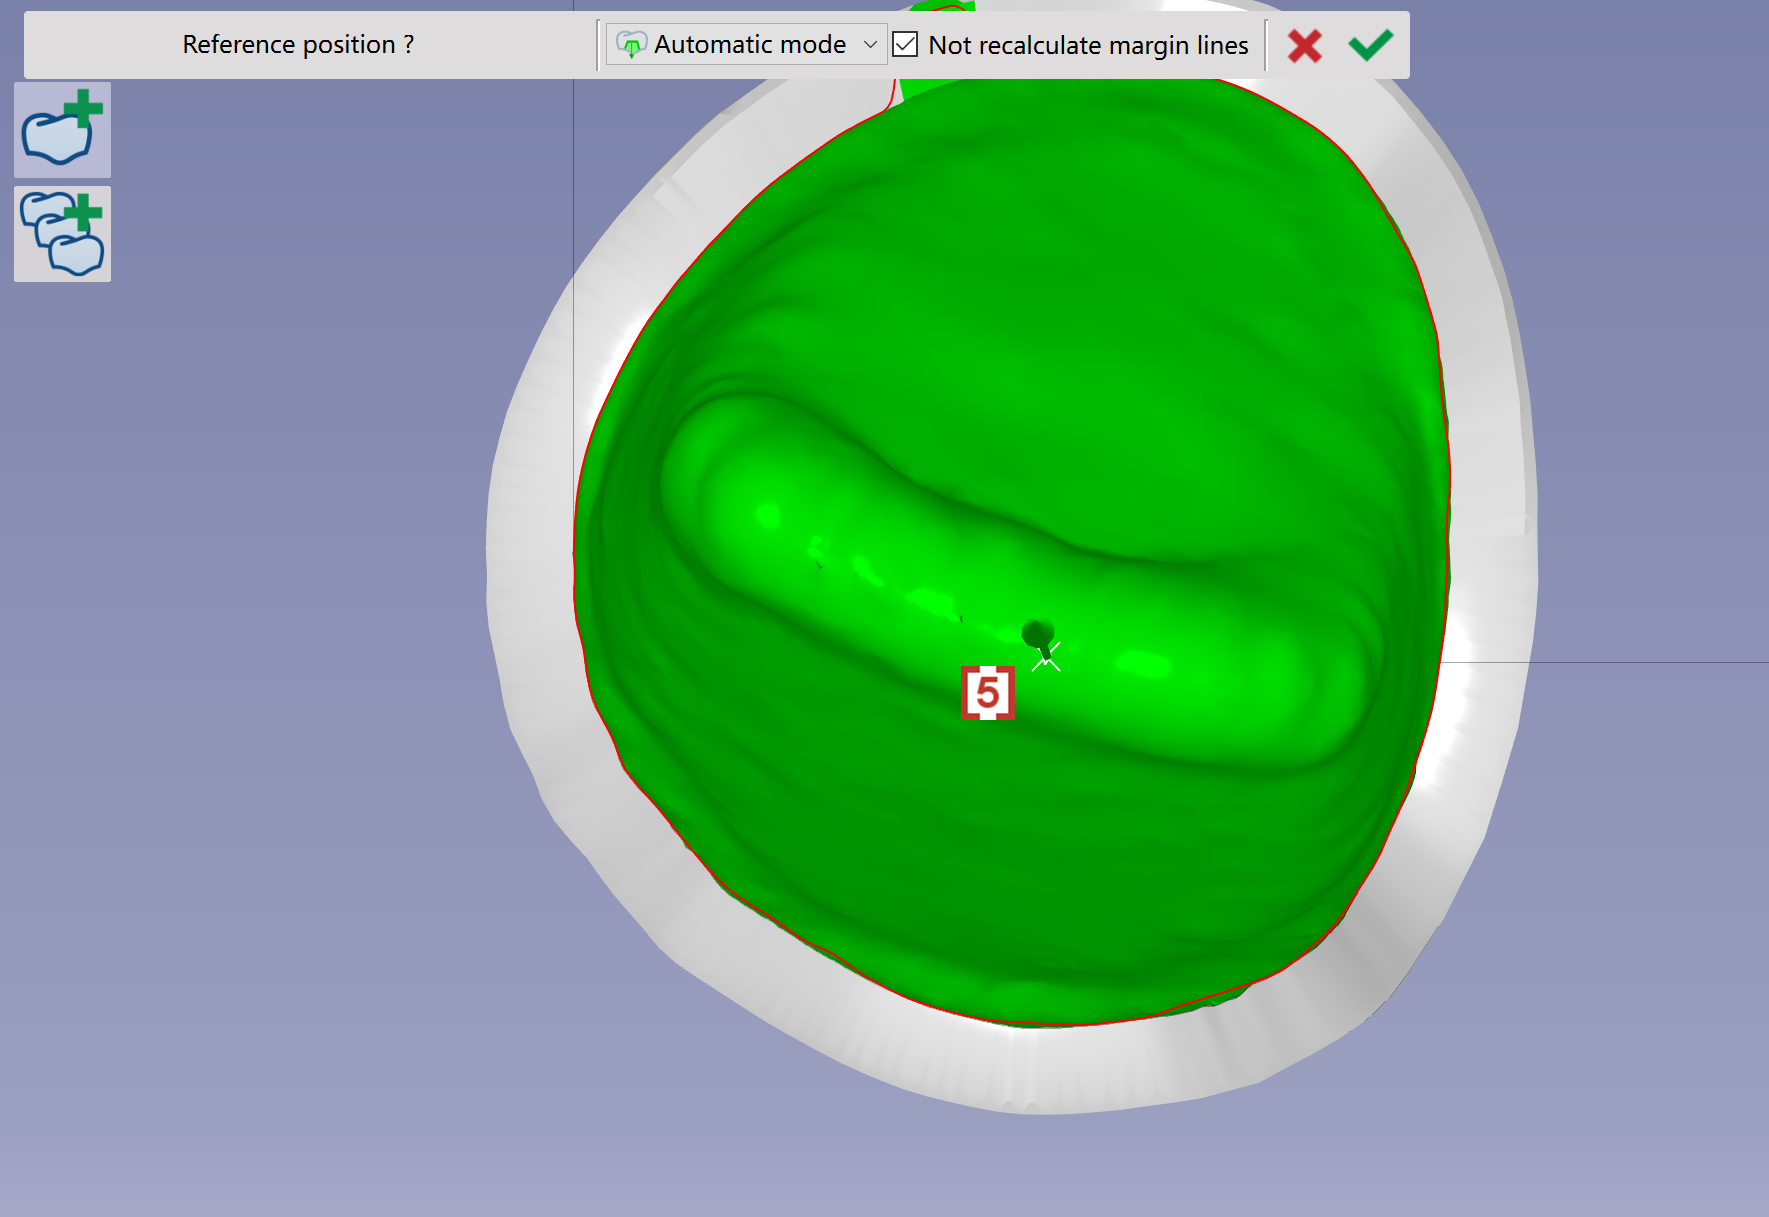Confirm with the green checkmark icon
The height and width of the screenshot is (1217, 1769).
click(1370, 45)
